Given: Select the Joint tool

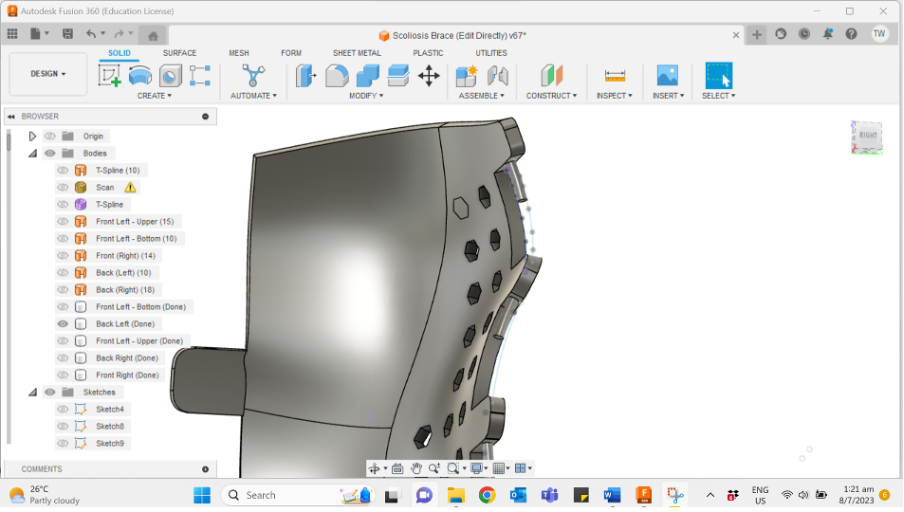Looking at the screenshot, I should [x=498, y=76].
